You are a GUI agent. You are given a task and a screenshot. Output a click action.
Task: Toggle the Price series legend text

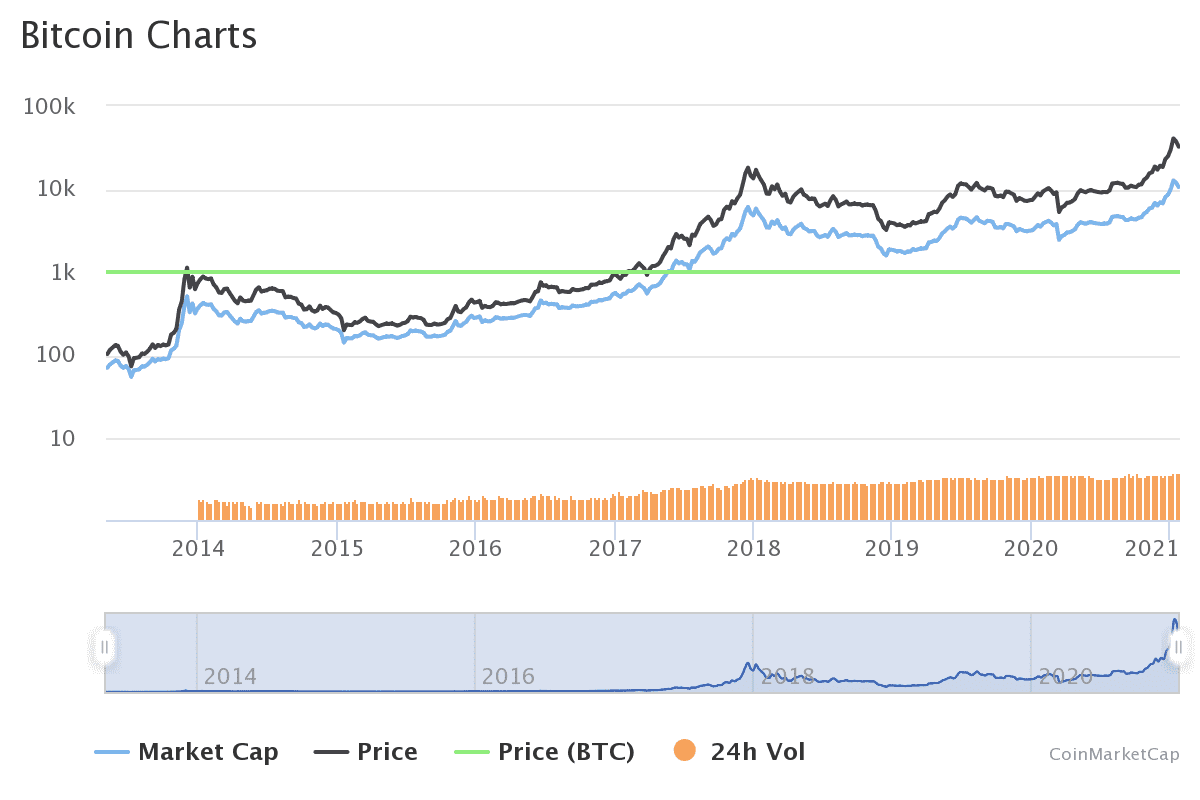pyautogui.click(x=387, y=752)
